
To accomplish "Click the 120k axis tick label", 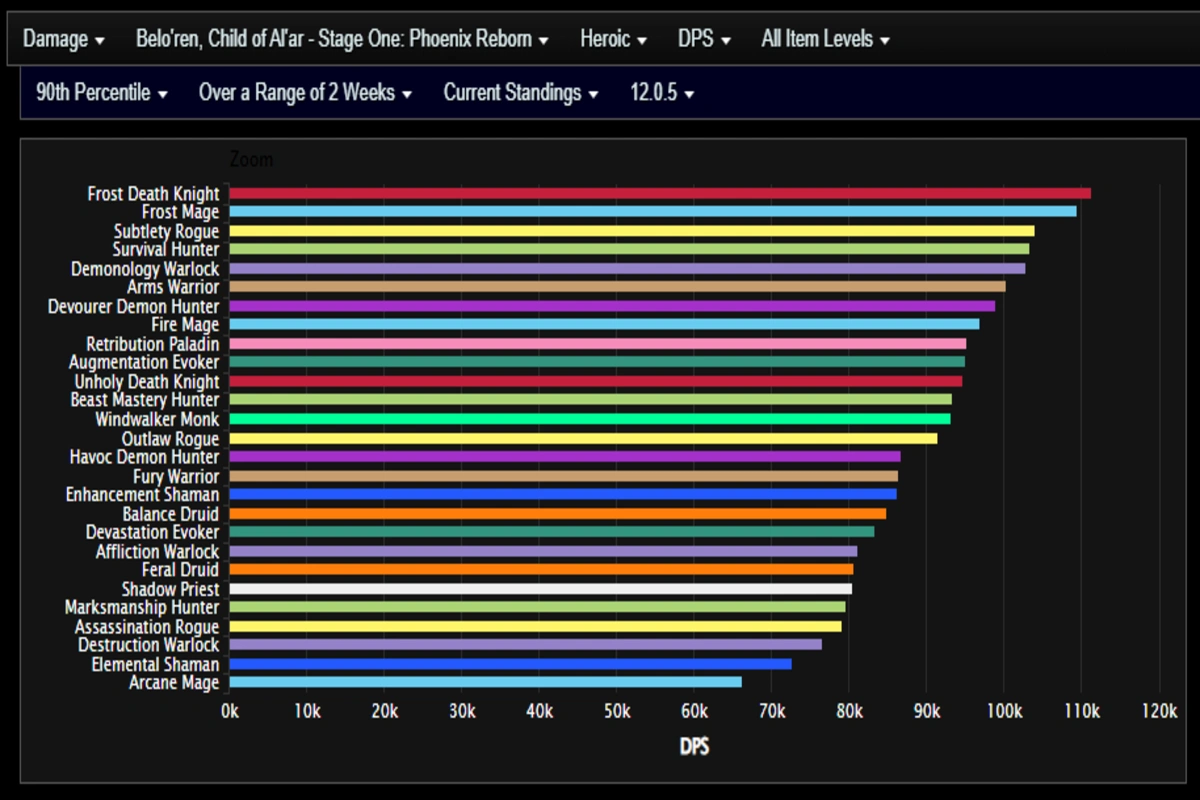I will (x=1159, y=710).
